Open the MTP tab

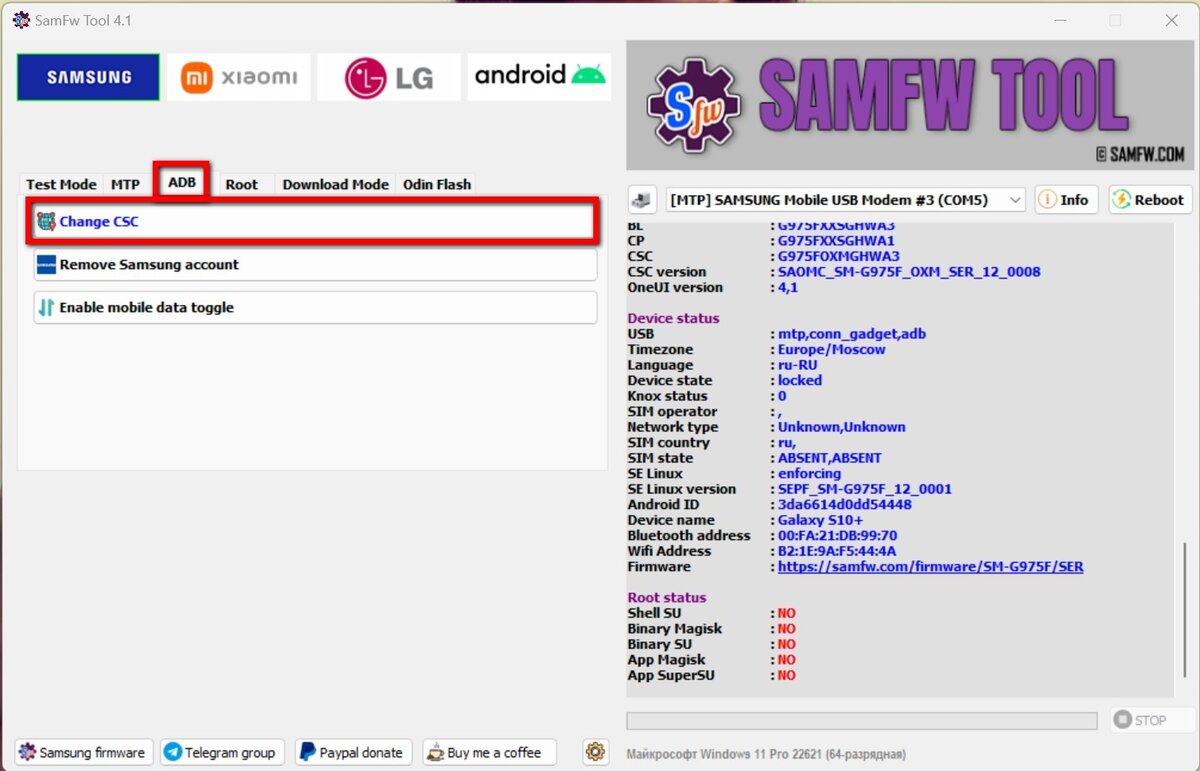coord(125,184)
